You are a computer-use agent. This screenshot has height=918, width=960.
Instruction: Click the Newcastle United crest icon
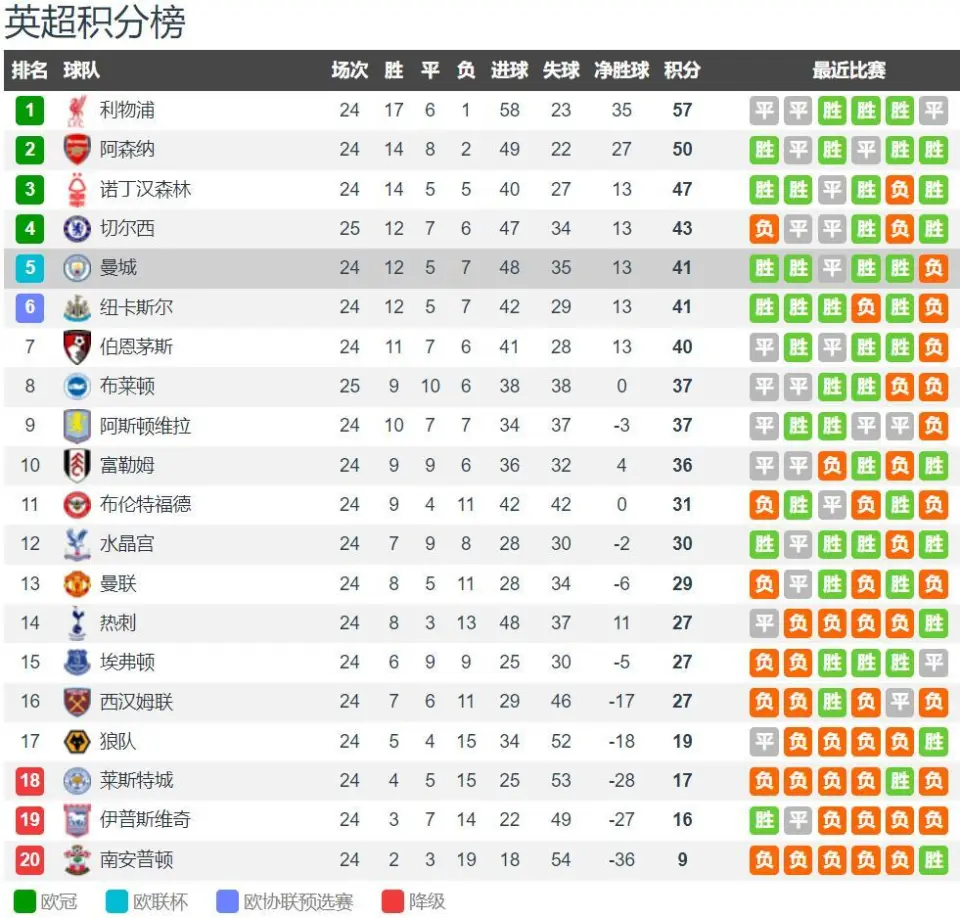(77, 307)
